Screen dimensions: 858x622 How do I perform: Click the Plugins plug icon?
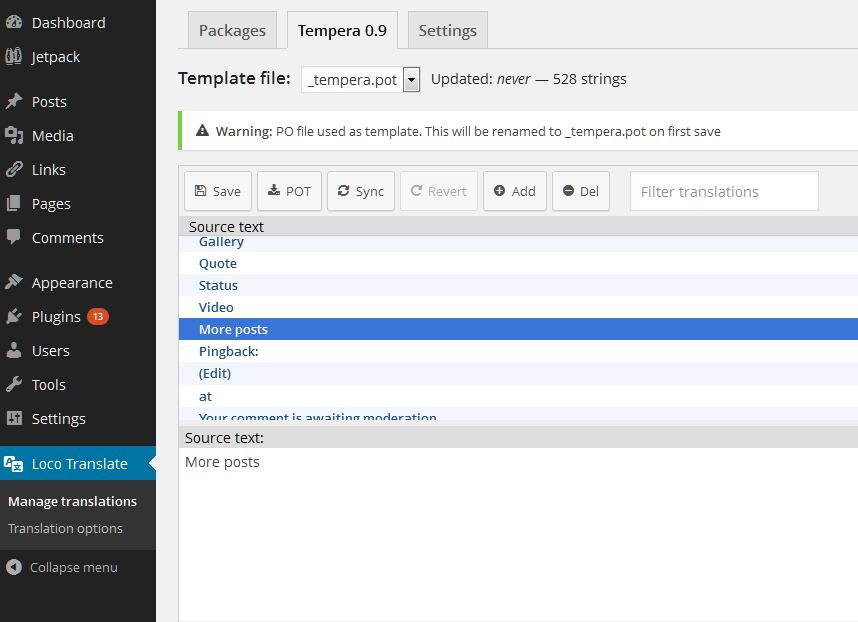point(14,316)
